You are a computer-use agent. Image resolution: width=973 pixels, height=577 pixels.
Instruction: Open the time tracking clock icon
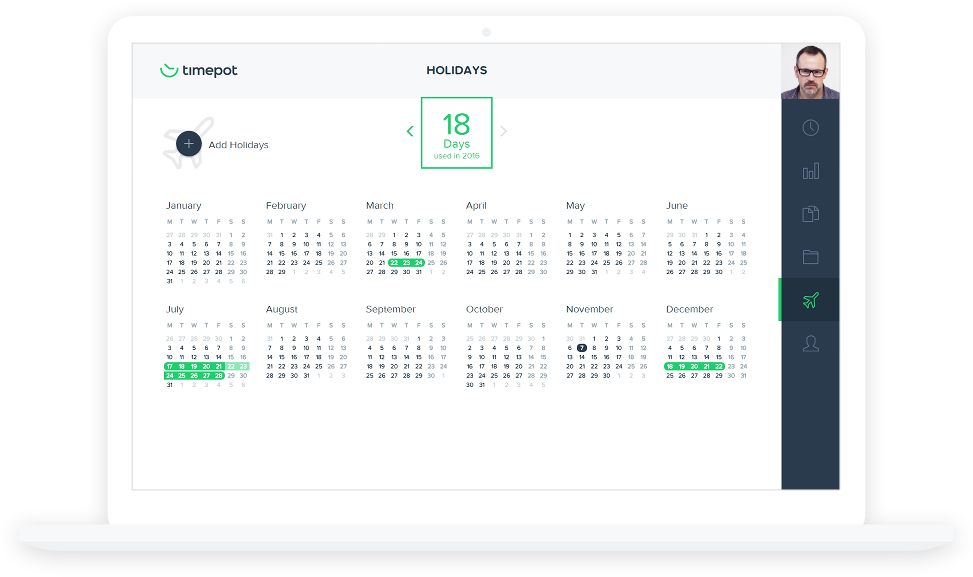coord(810,128)
